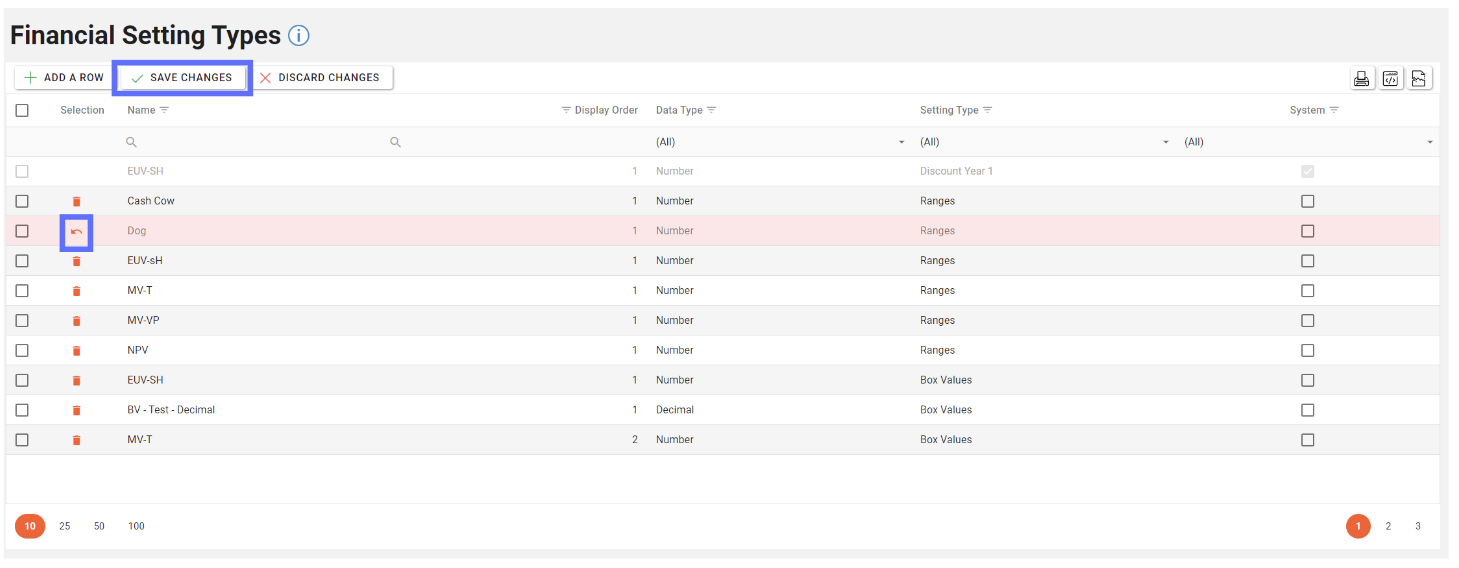Click the code export icon in the toolbar
The image size is (1459, 568).
1390,79
